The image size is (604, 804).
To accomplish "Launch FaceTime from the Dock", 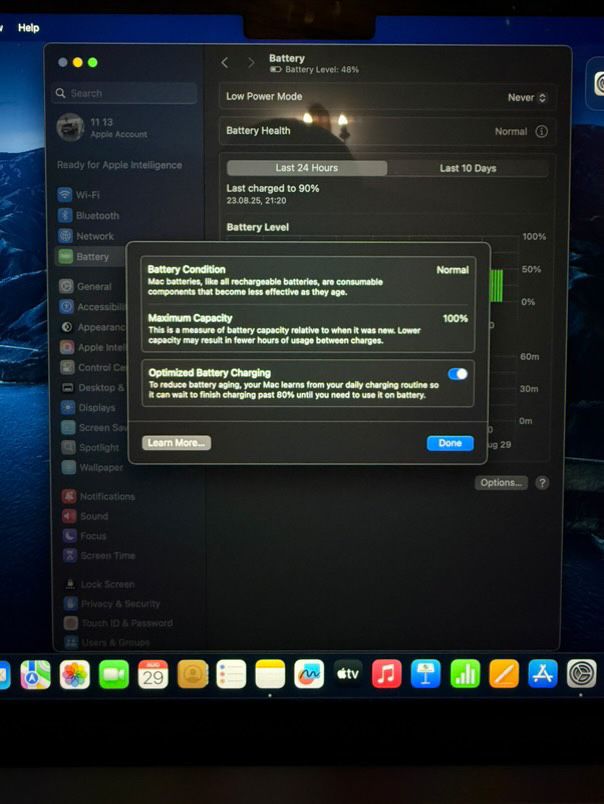I will (x=114, y=674).
